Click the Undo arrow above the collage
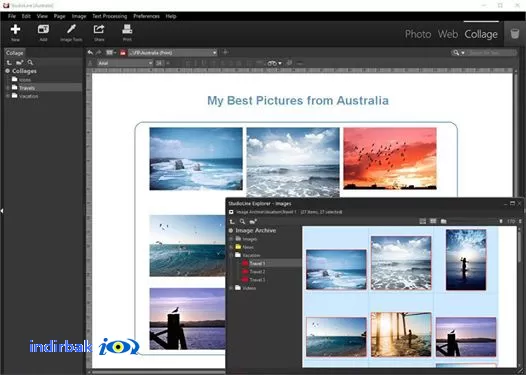 pos(90,52)
